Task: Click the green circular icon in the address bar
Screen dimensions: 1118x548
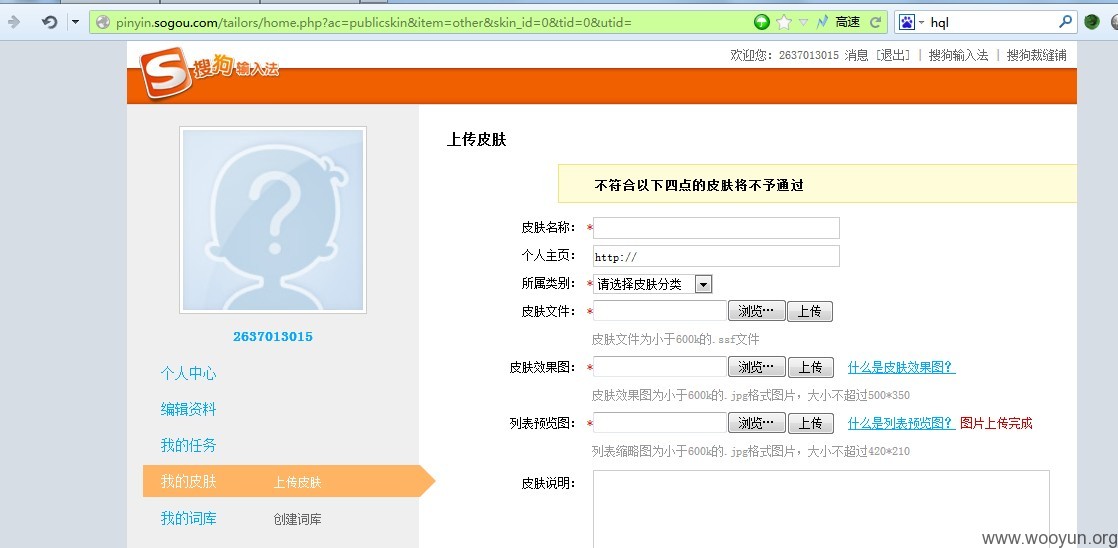Action: [762, 22]
